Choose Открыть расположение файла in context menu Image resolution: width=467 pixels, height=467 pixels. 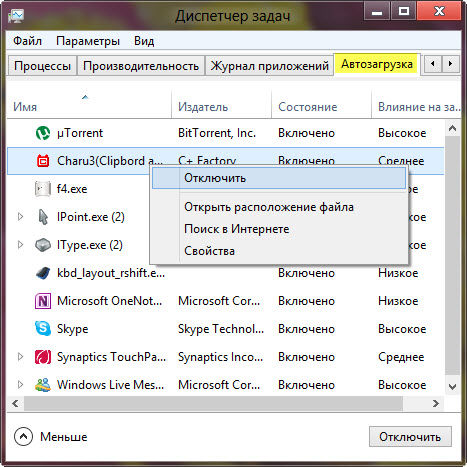[x=279, y=207]
